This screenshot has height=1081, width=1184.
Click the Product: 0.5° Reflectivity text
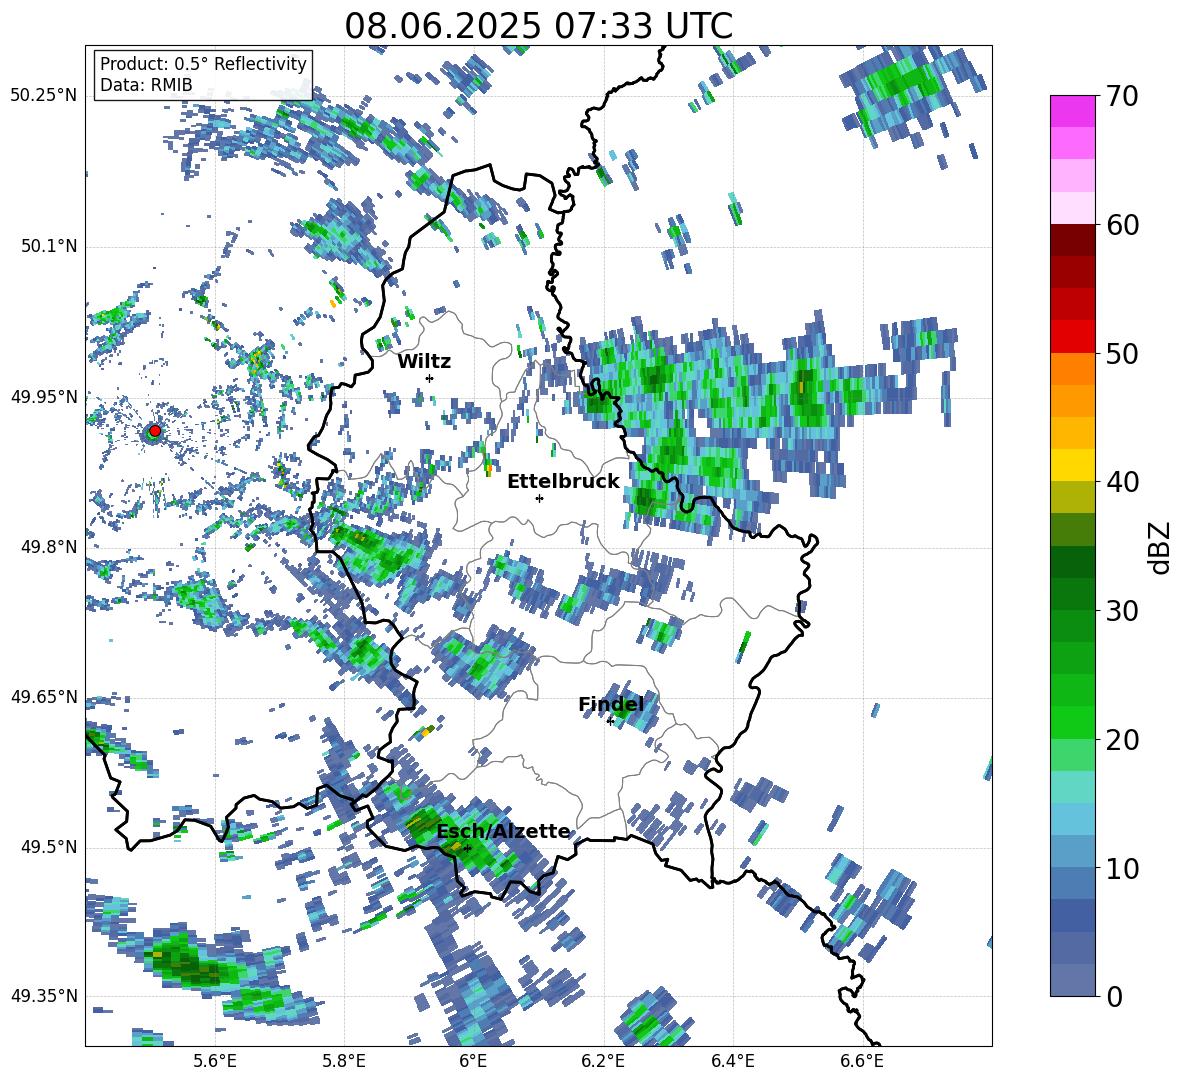pos(203,63)
